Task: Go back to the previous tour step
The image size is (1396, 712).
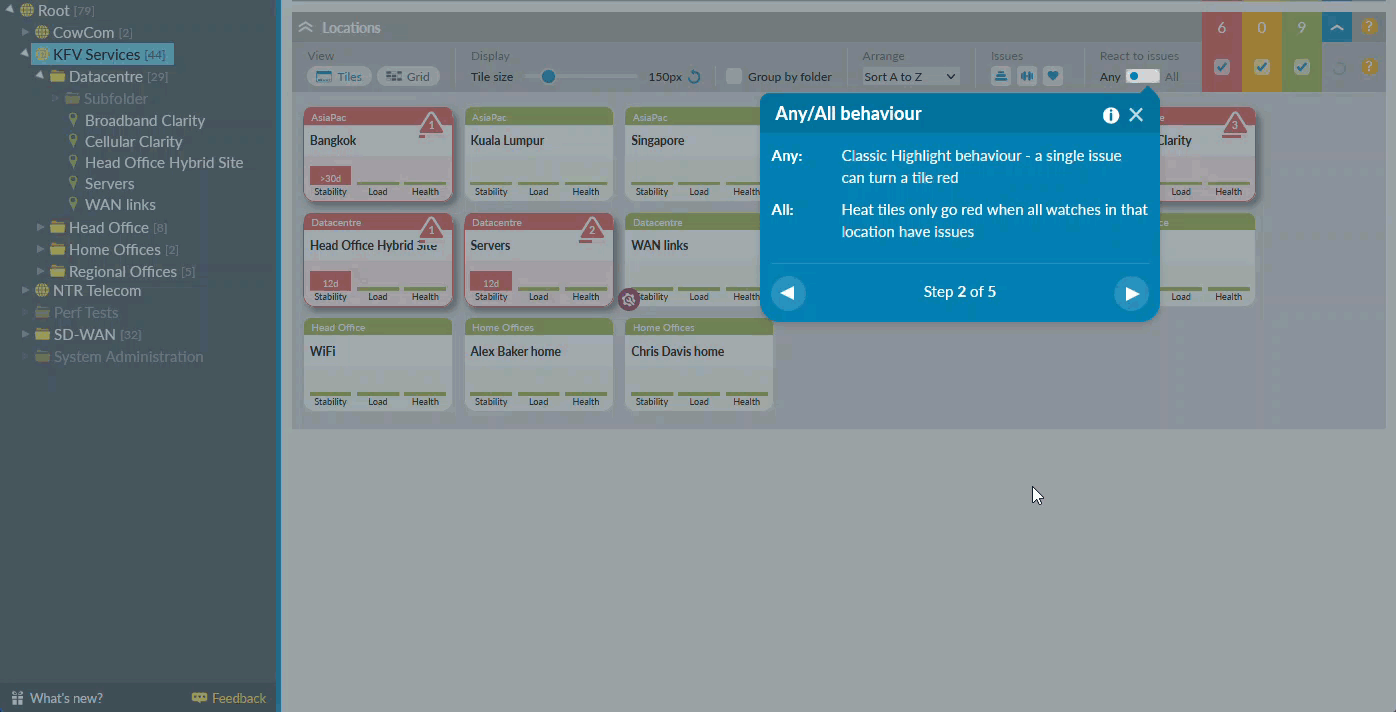Action: [788, 293]
